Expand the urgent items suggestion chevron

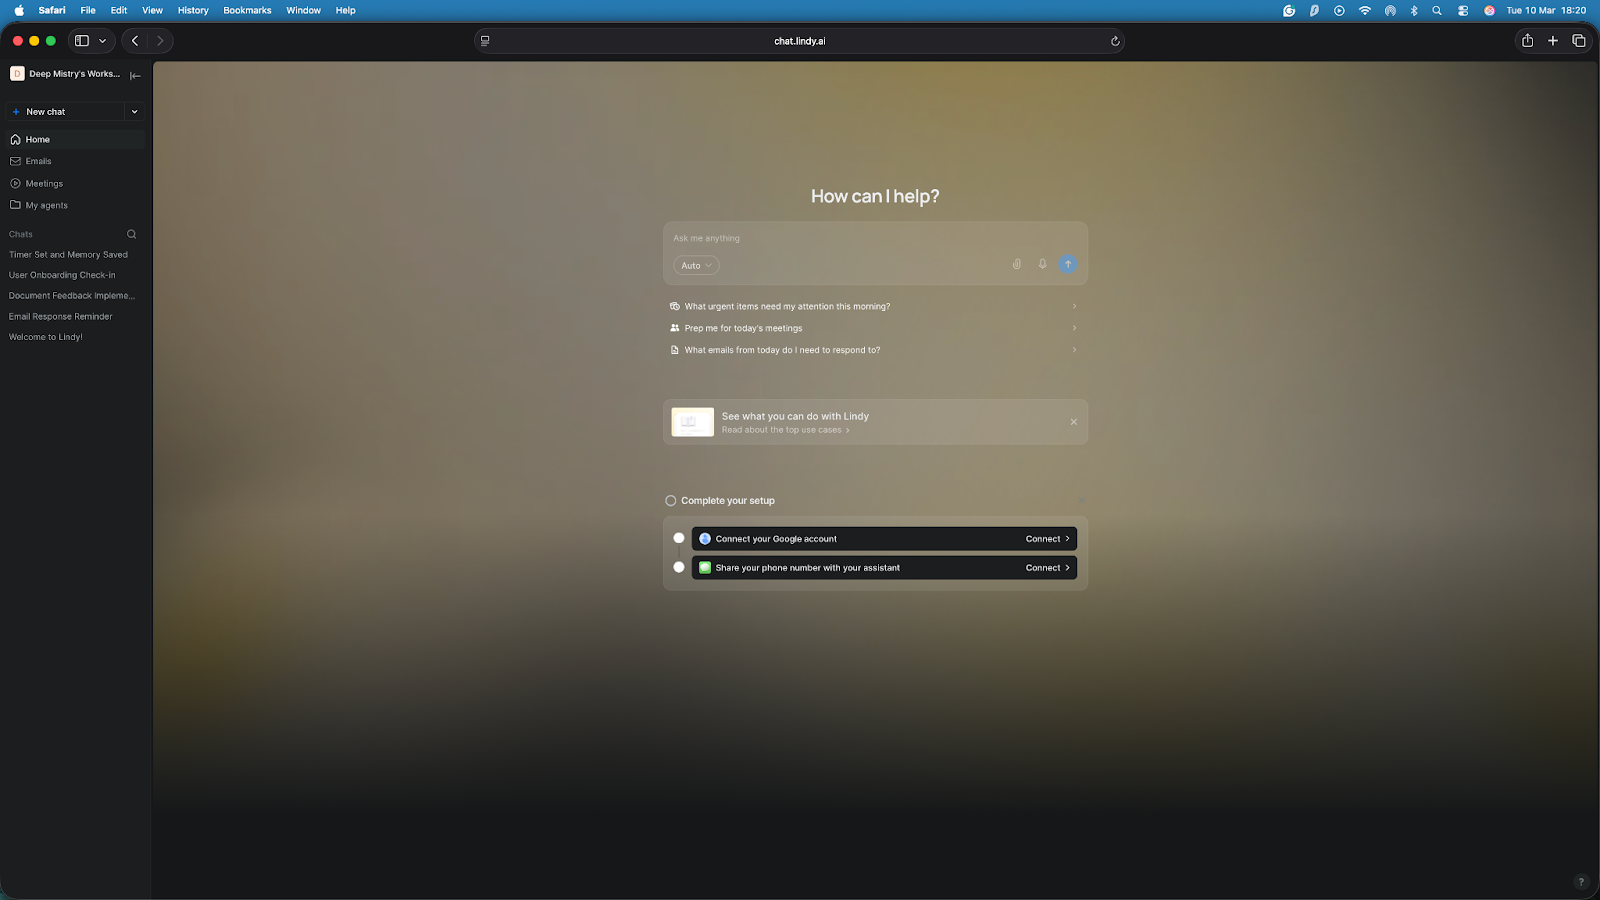tap(1074, 307)
